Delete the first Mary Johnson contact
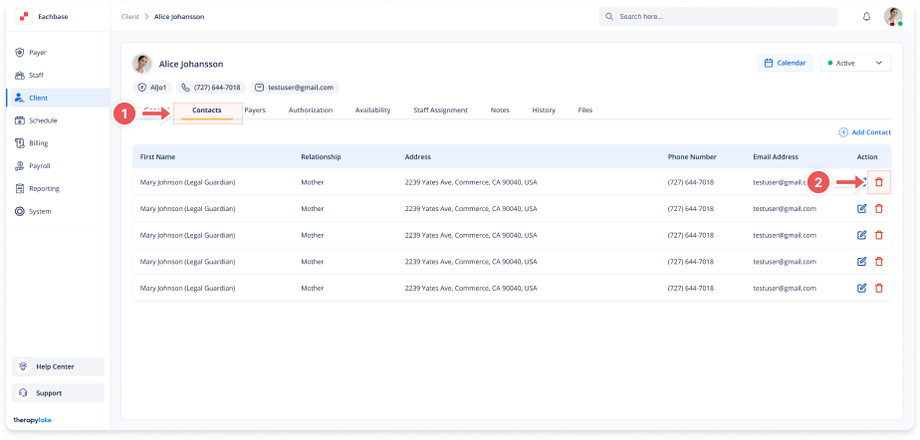Viewport: 920px width, 440px height. [x=879, y=182]
